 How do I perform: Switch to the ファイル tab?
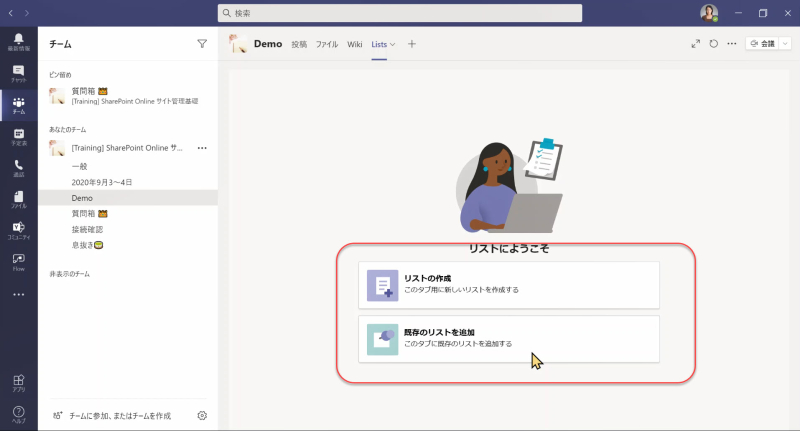(x=327, y=44)
